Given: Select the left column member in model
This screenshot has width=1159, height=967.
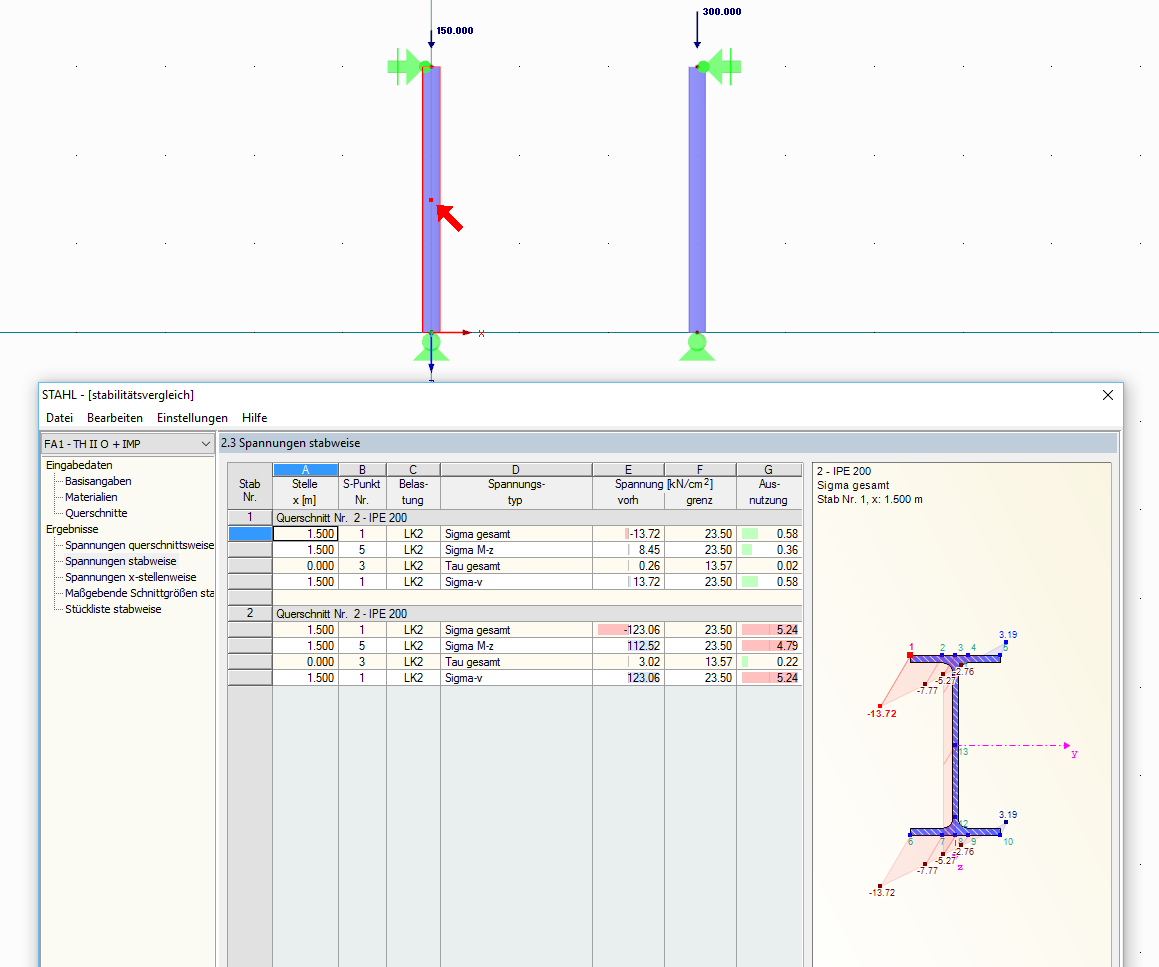Looking at the screenshot, I should click(432, 200).
